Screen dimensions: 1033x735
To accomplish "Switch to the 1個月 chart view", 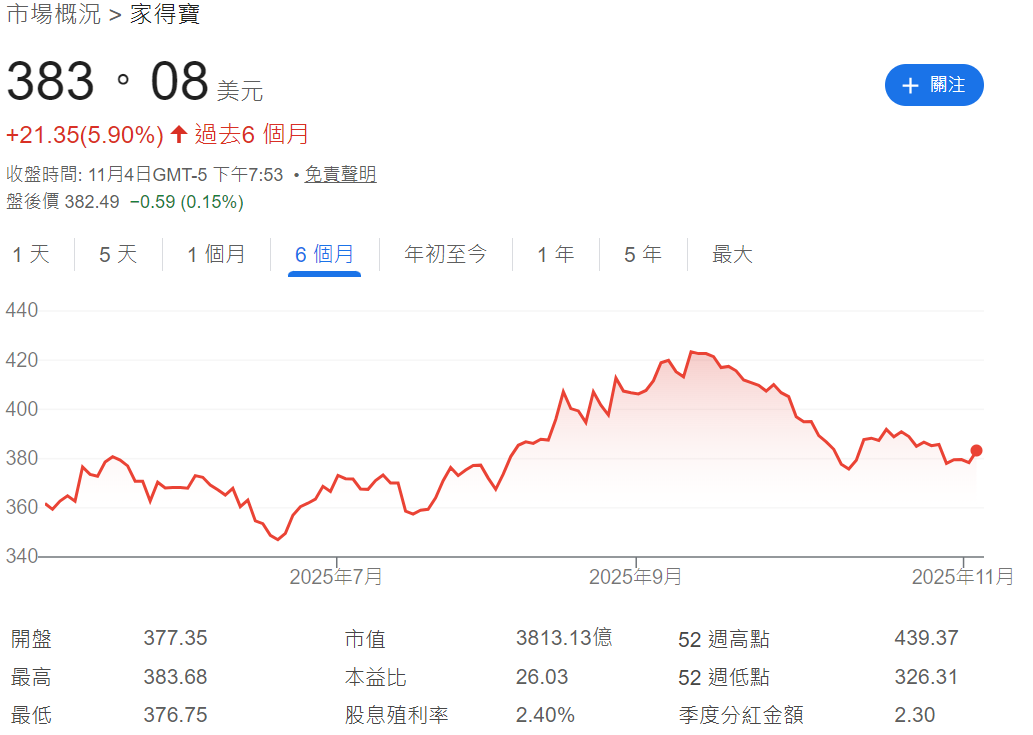I will [x=216, y=254].
